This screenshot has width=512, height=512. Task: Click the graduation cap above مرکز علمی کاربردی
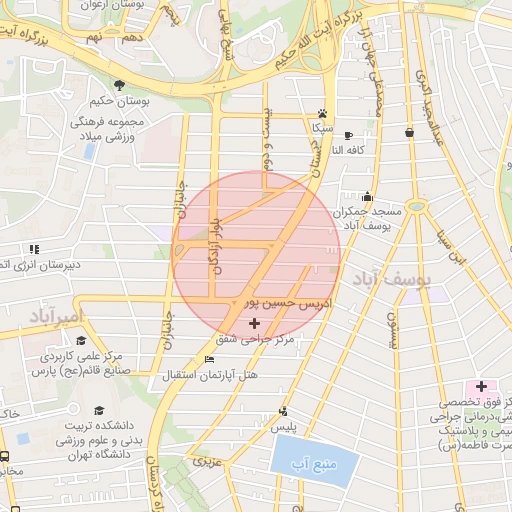tap(81, 341)
